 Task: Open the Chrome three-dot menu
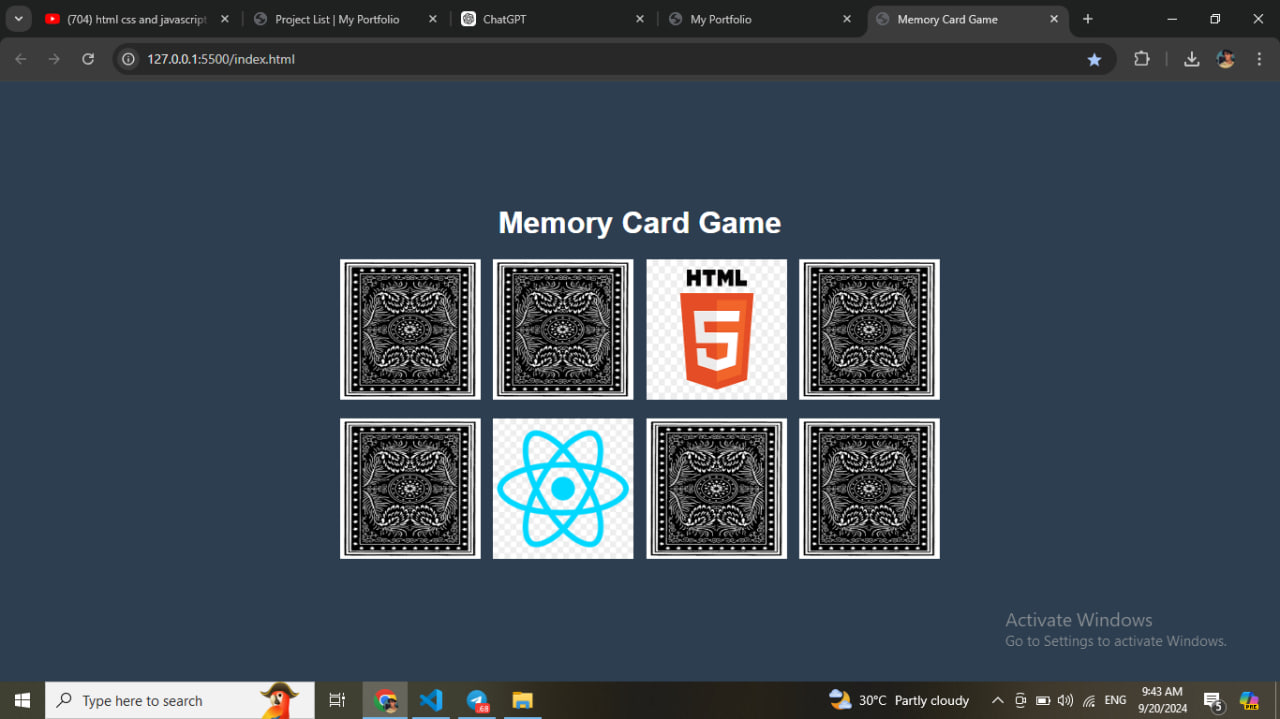[1259, 59]
